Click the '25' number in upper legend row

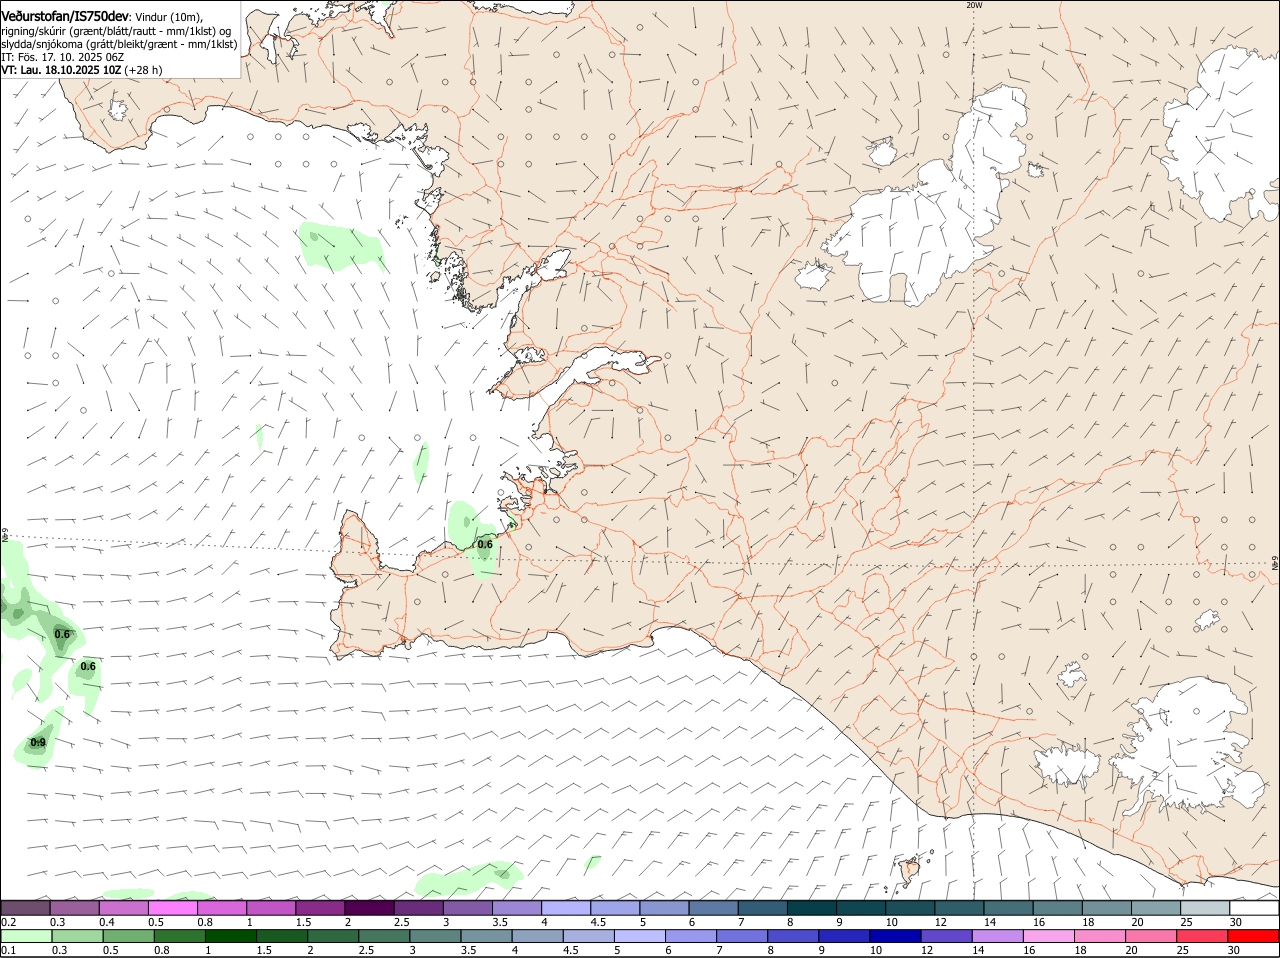1187,921
